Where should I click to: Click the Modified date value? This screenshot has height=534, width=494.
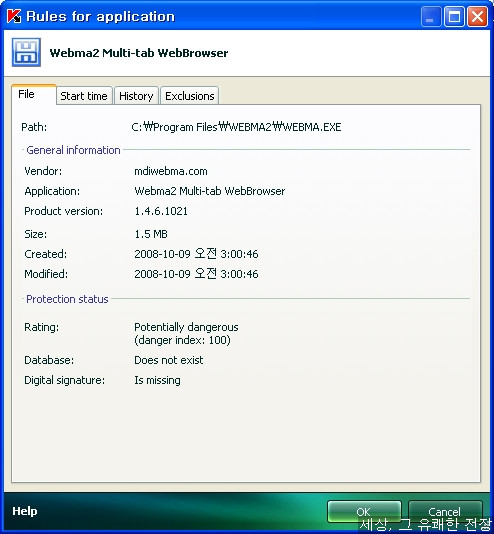pos(196,274)
